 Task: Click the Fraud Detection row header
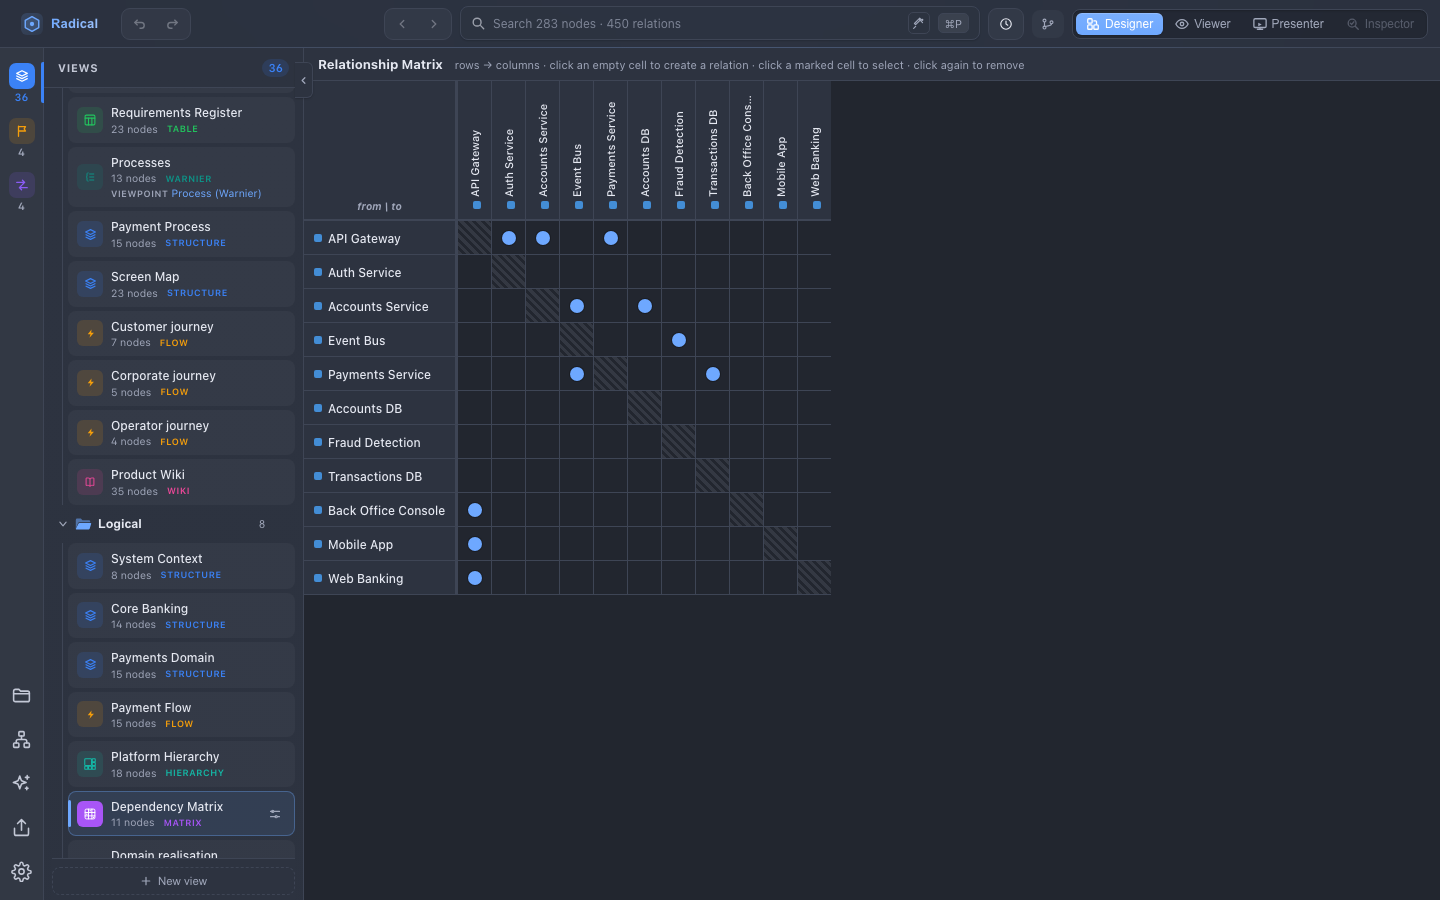[x=380, y=442]
